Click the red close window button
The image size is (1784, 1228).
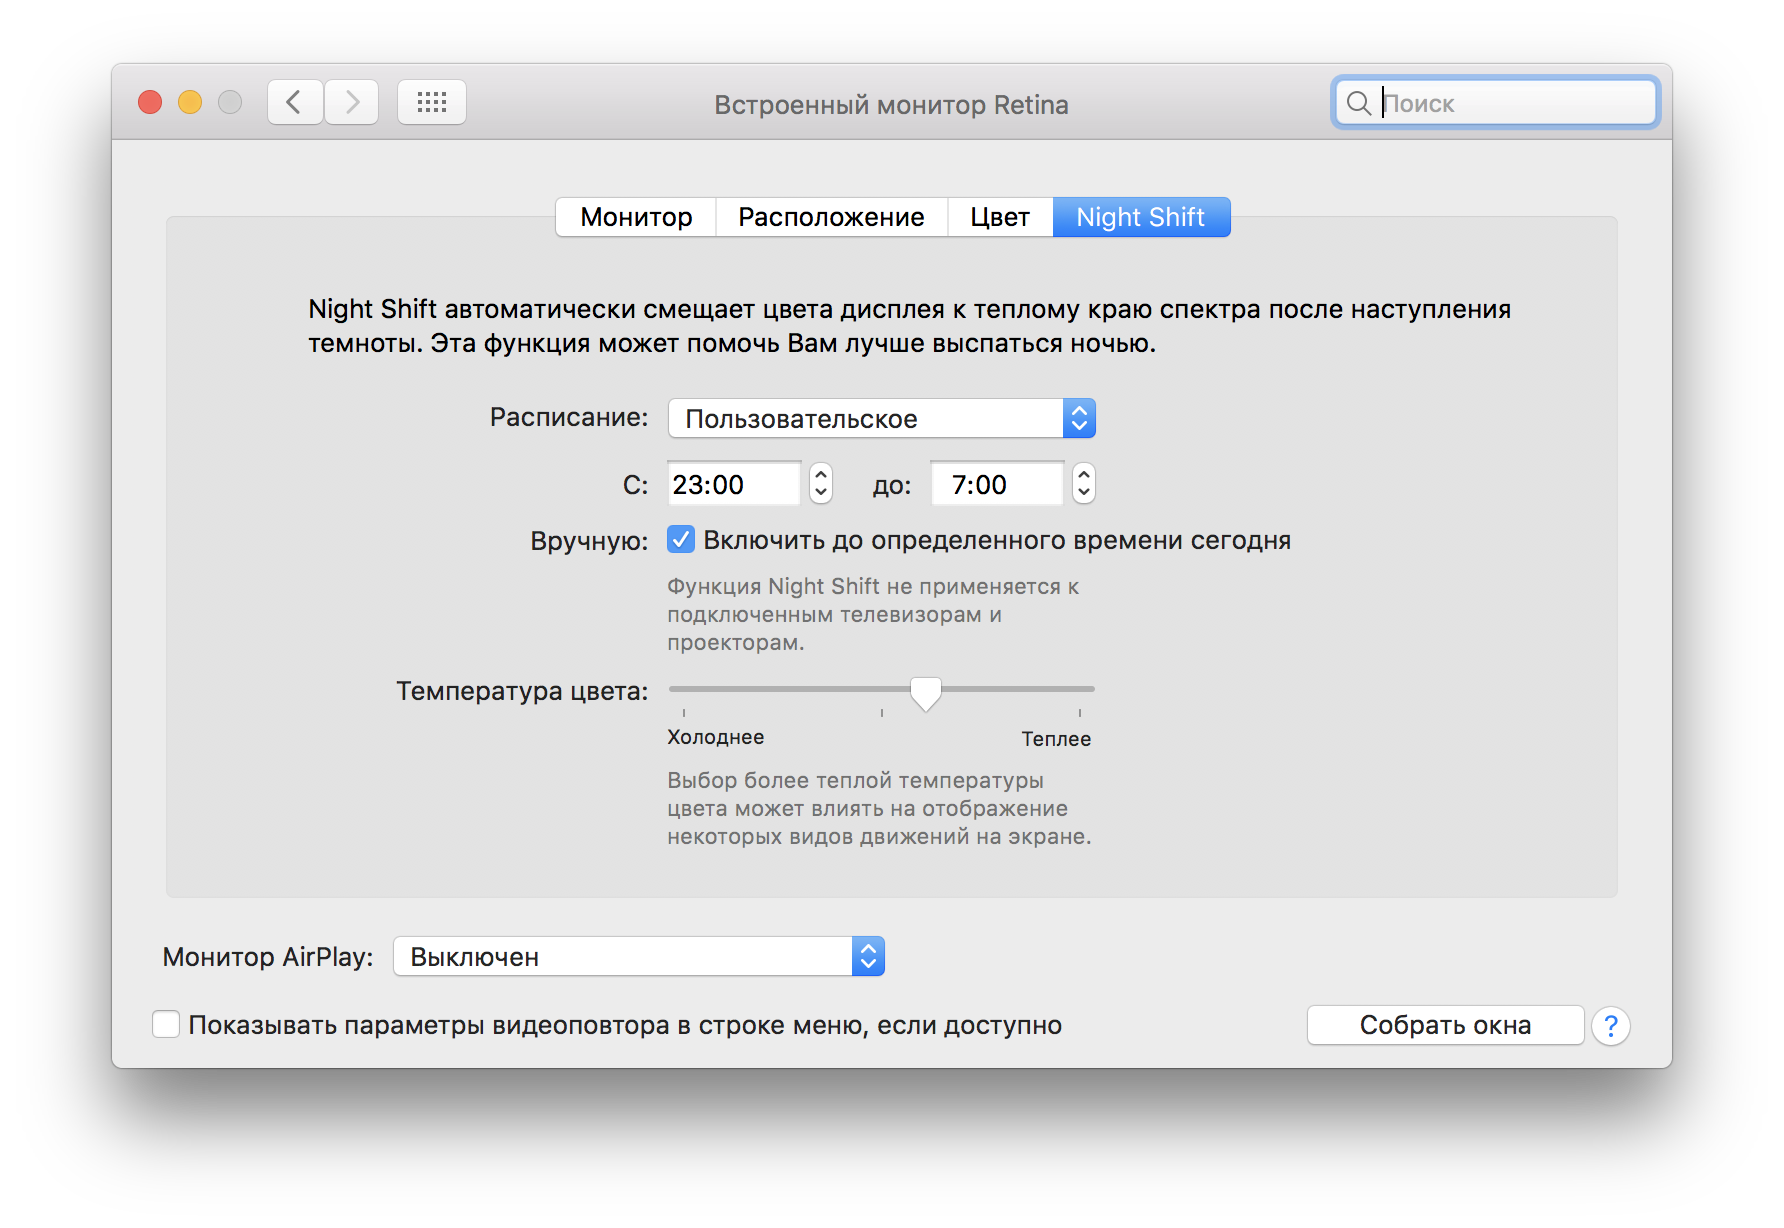[x=150, y=102]
